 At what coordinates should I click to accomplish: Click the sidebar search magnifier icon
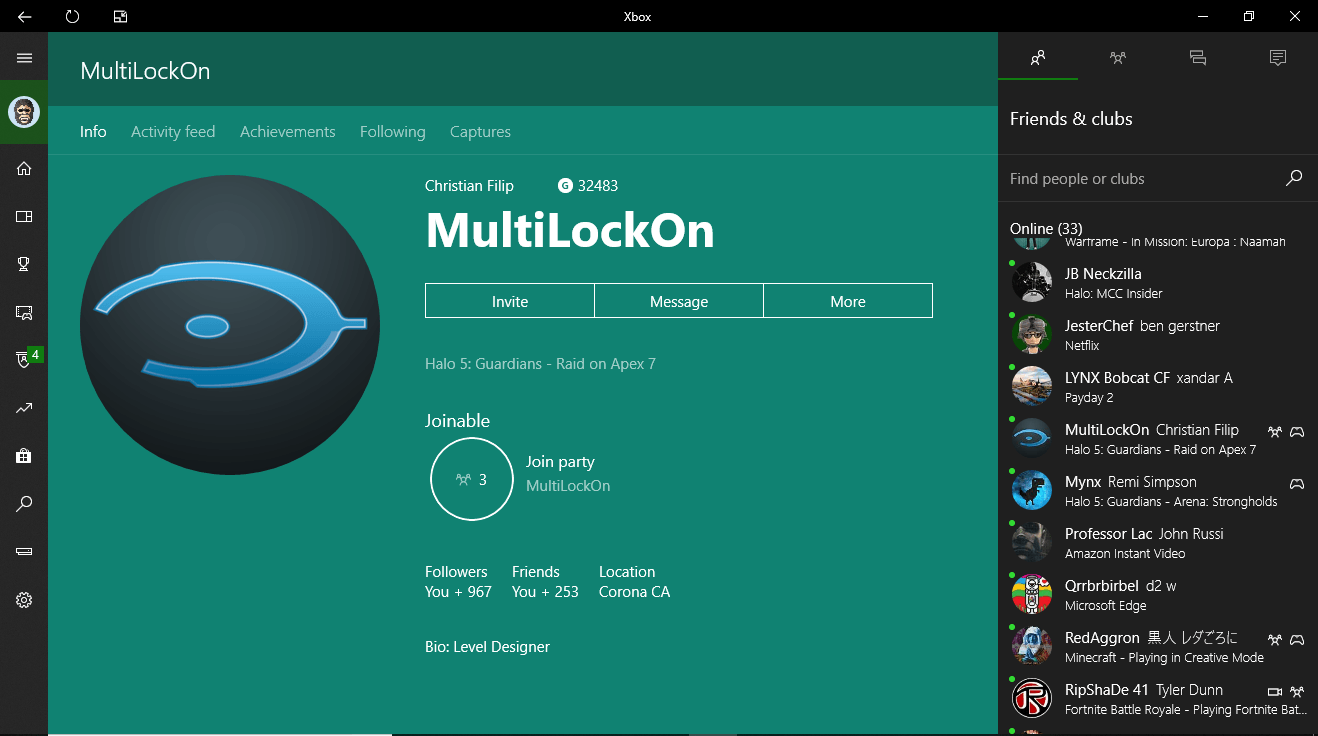pos(24,504)
